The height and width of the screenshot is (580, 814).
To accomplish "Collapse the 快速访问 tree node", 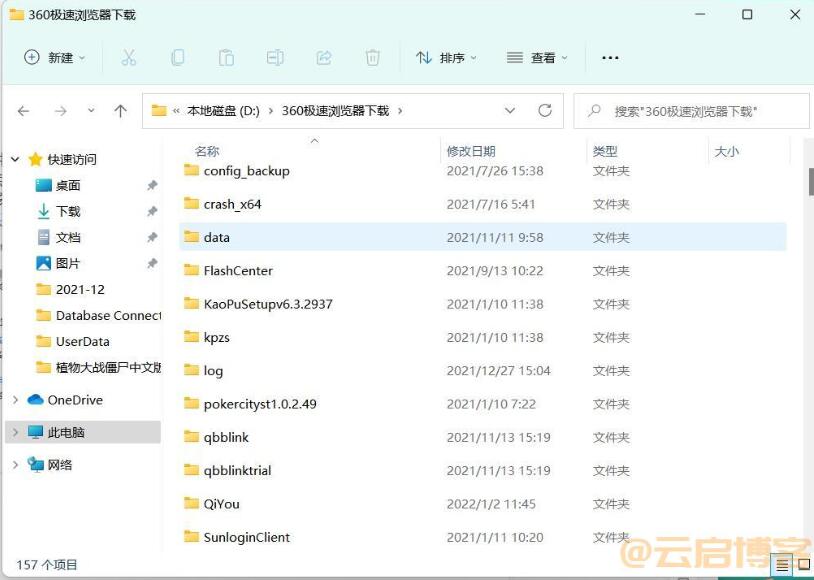I will pos(15,159).
